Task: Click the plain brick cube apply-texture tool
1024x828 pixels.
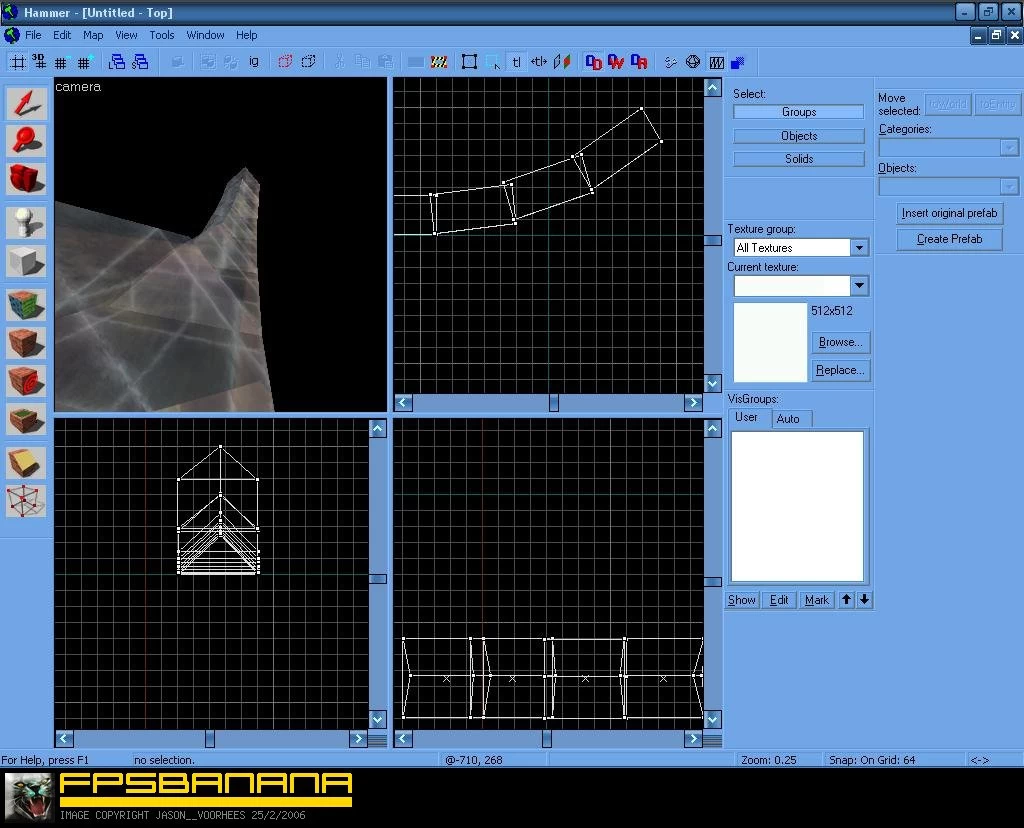Action: click(x=26, y=343)
